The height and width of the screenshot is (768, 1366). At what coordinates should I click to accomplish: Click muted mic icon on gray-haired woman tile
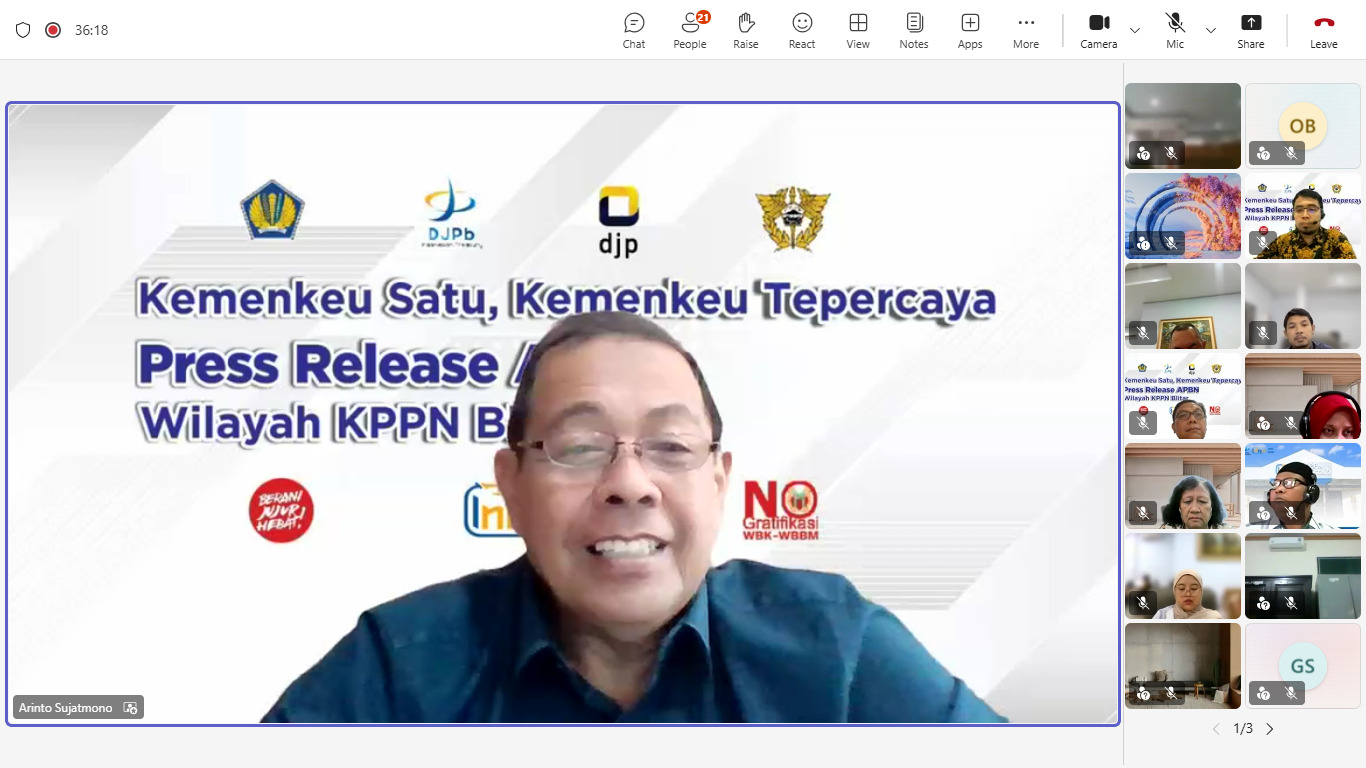pyautogui.click(x=1143, y=513)
